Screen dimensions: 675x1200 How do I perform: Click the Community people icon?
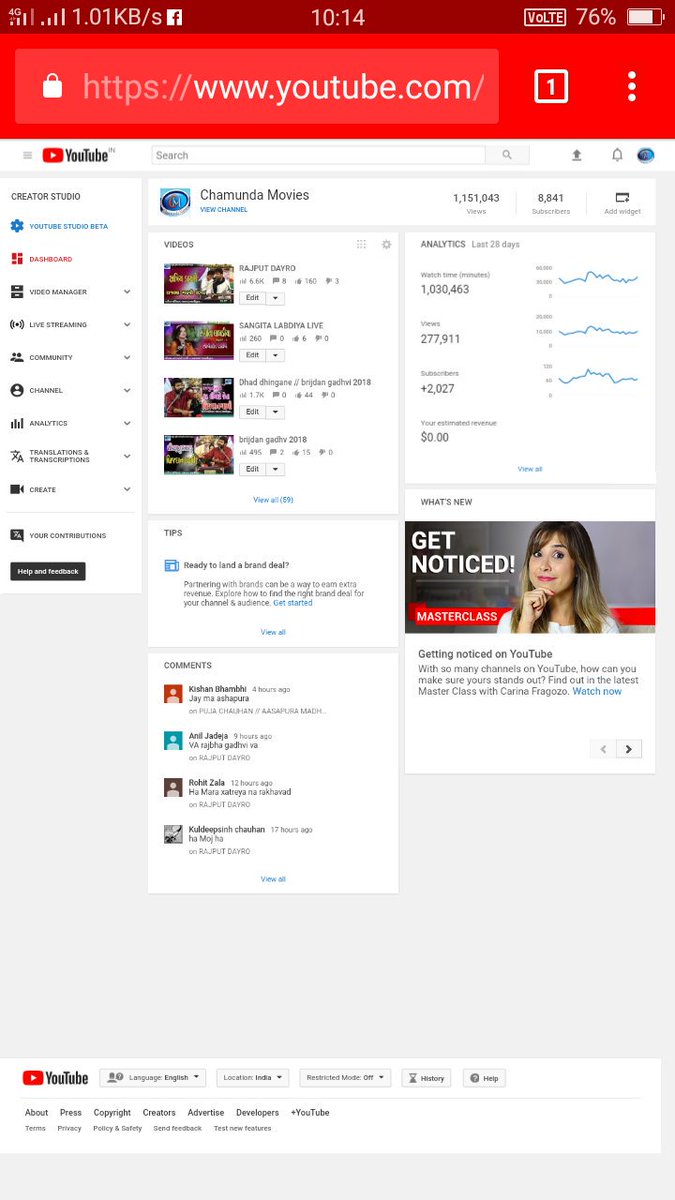(17, 357)
